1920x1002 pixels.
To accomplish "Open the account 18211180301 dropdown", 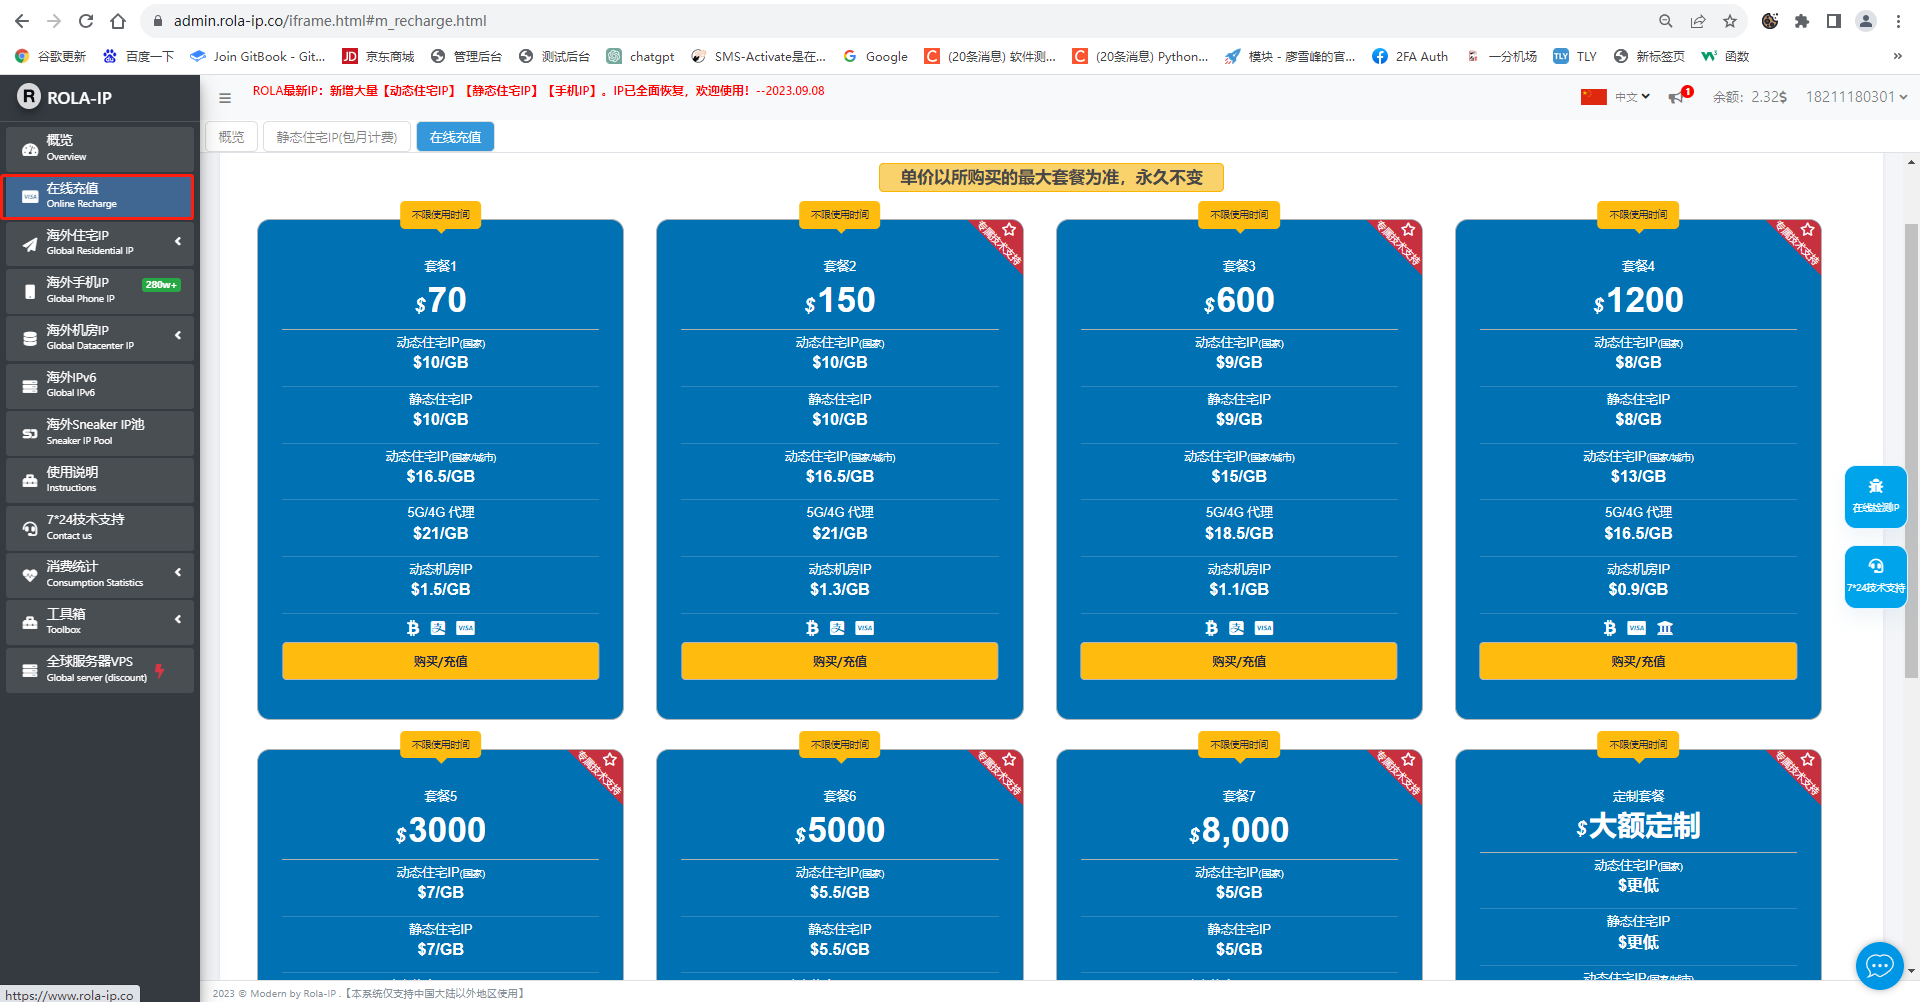I will tap(1856, 97).
